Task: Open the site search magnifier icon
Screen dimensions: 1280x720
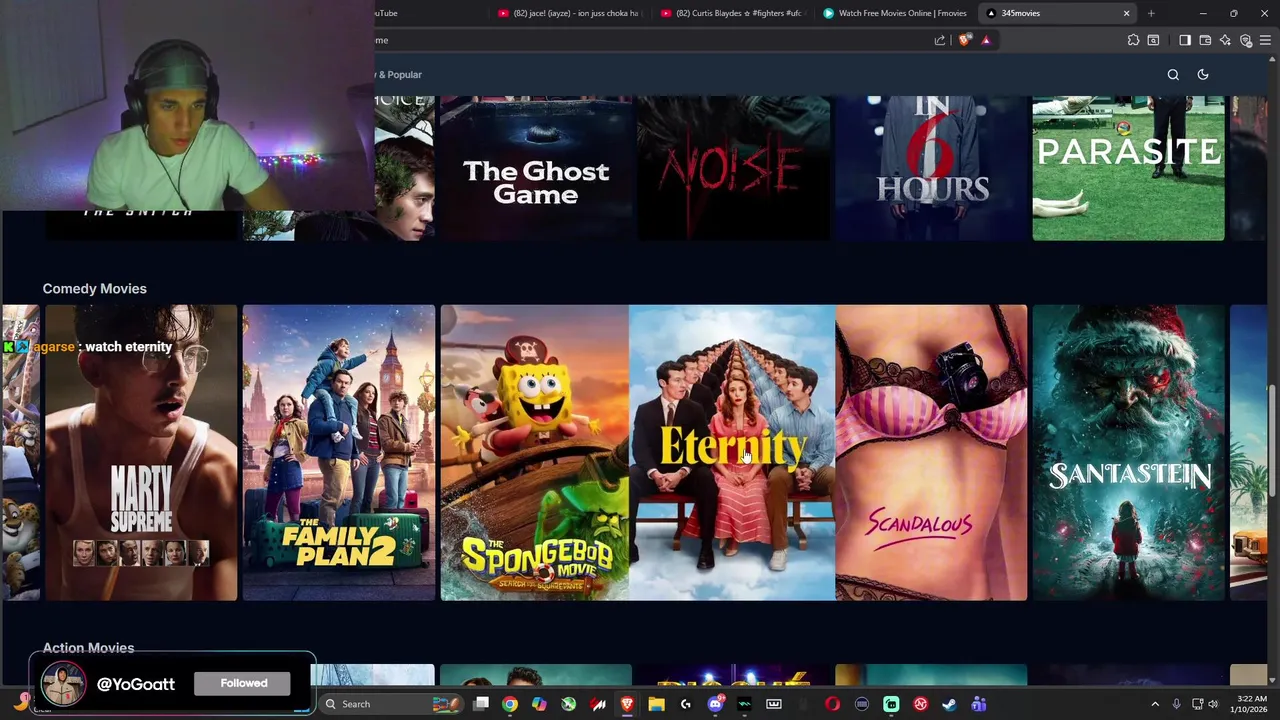Action: point(1173,74)
